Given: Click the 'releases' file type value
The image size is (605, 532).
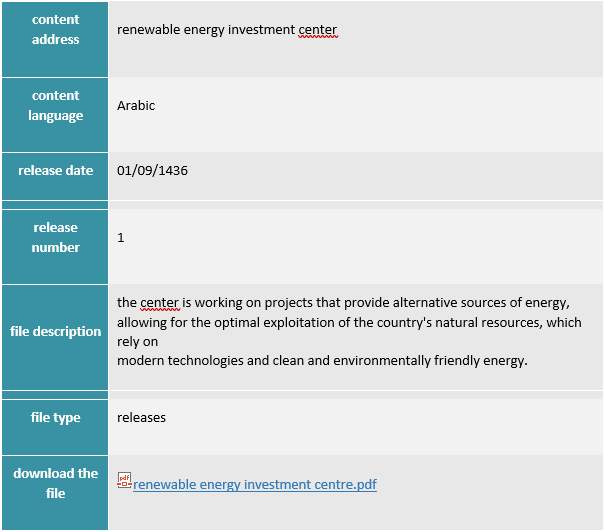Looking at the screenshot, I should (x=141, y=418).
